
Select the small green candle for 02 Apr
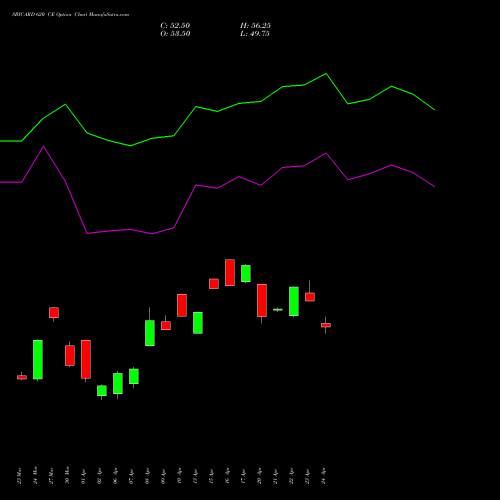pos(102,391)
